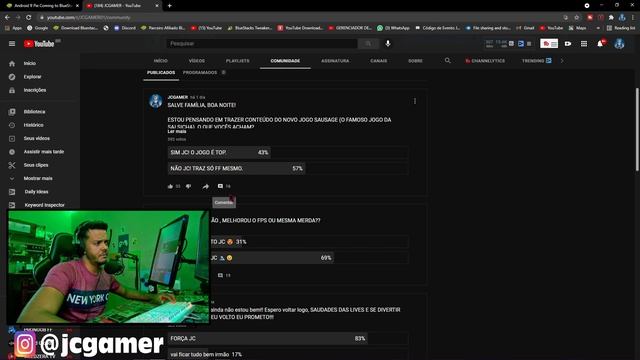
Task: Open the YouTube apps grid
Action: click(584, 44)
